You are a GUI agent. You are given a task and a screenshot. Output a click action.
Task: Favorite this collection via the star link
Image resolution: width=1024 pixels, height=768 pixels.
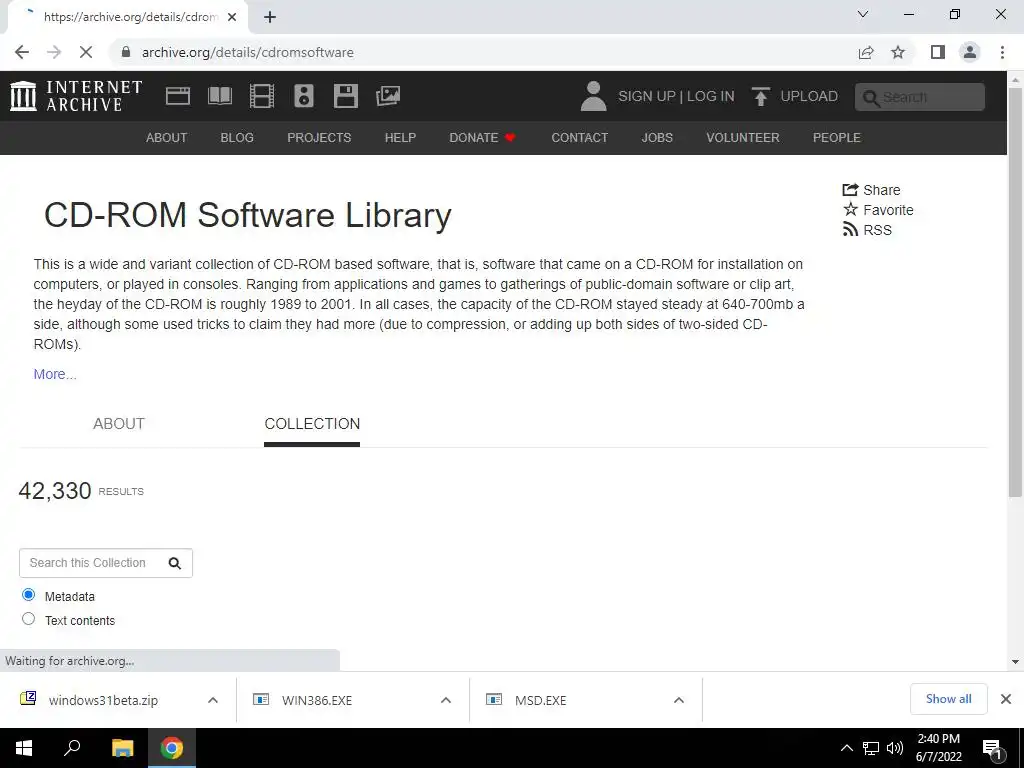coord(878,210)
